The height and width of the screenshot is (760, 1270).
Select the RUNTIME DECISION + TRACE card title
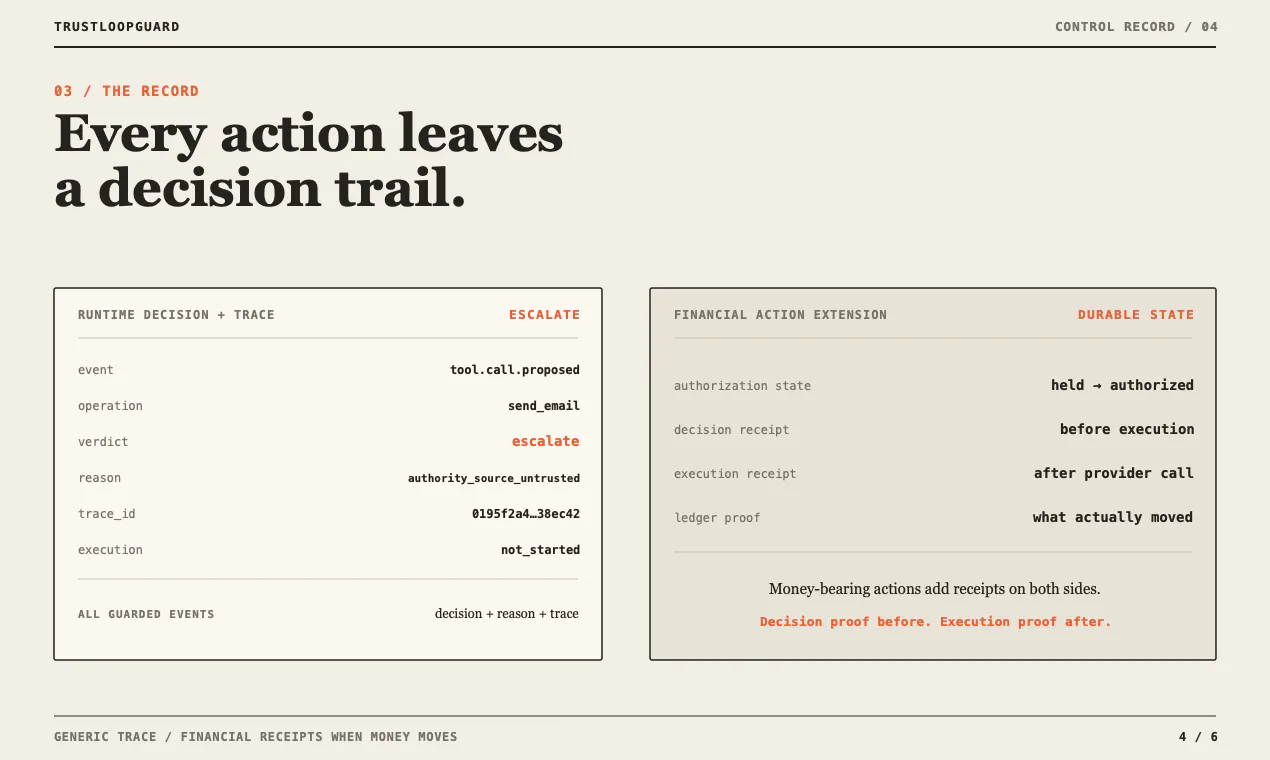coord(176,315)
